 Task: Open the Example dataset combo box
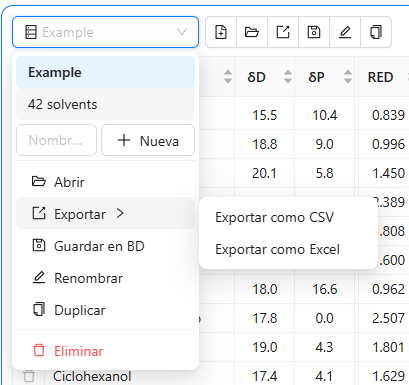click(105, 32)
